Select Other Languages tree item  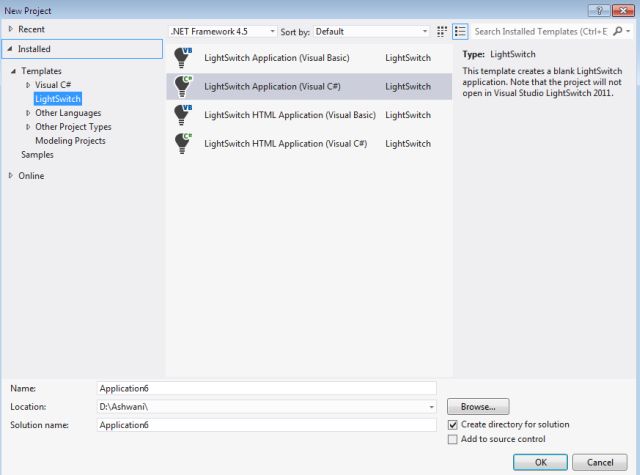pos(68,113)
